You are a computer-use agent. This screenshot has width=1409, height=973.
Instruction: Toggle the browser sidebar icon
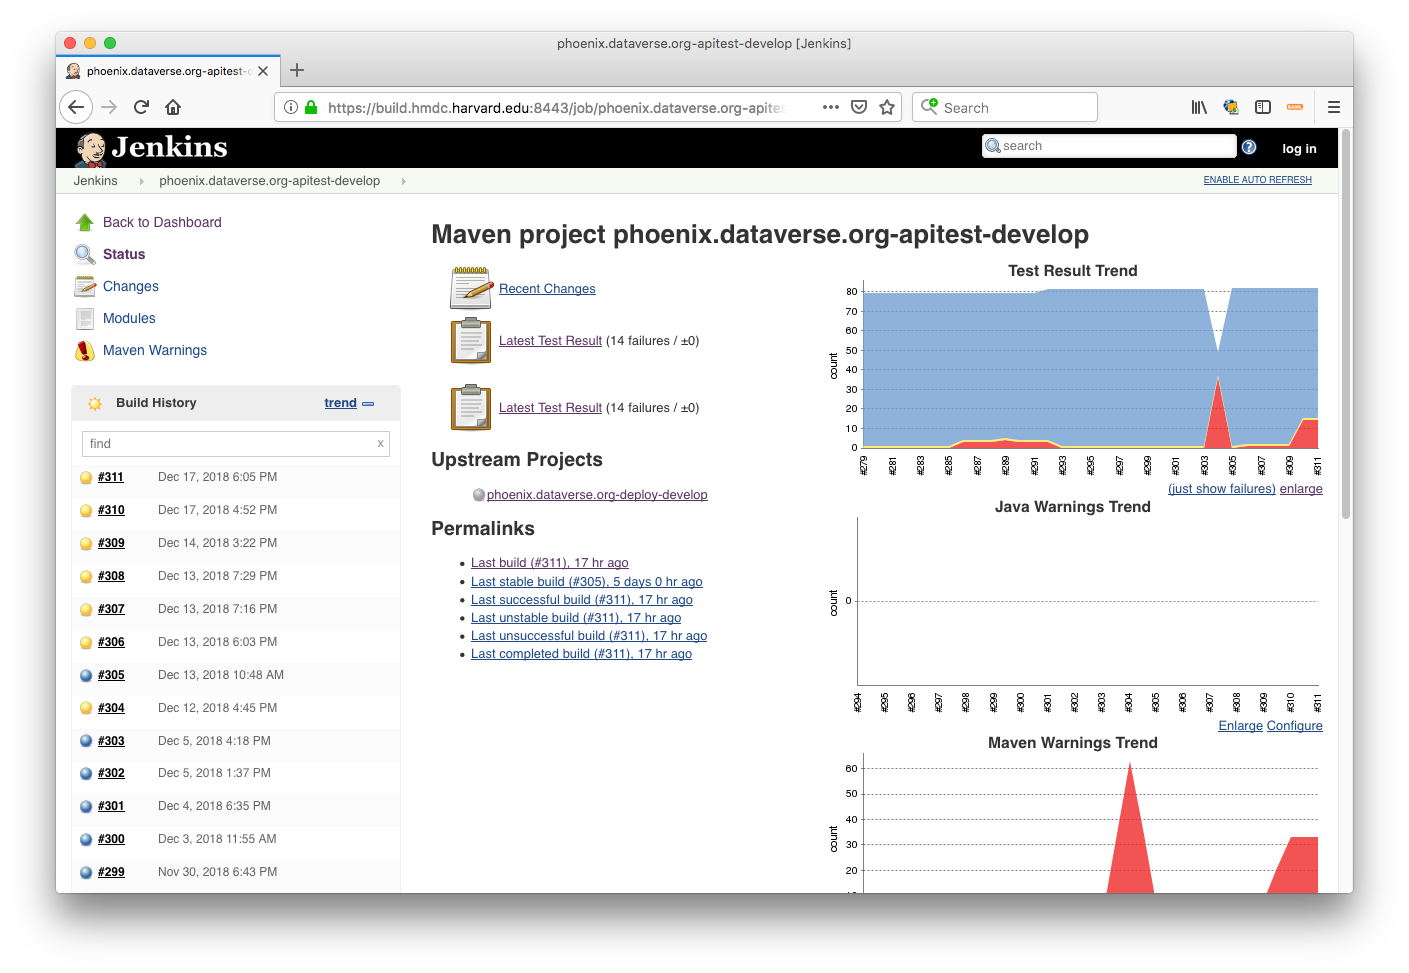[x=1263, y=107]
